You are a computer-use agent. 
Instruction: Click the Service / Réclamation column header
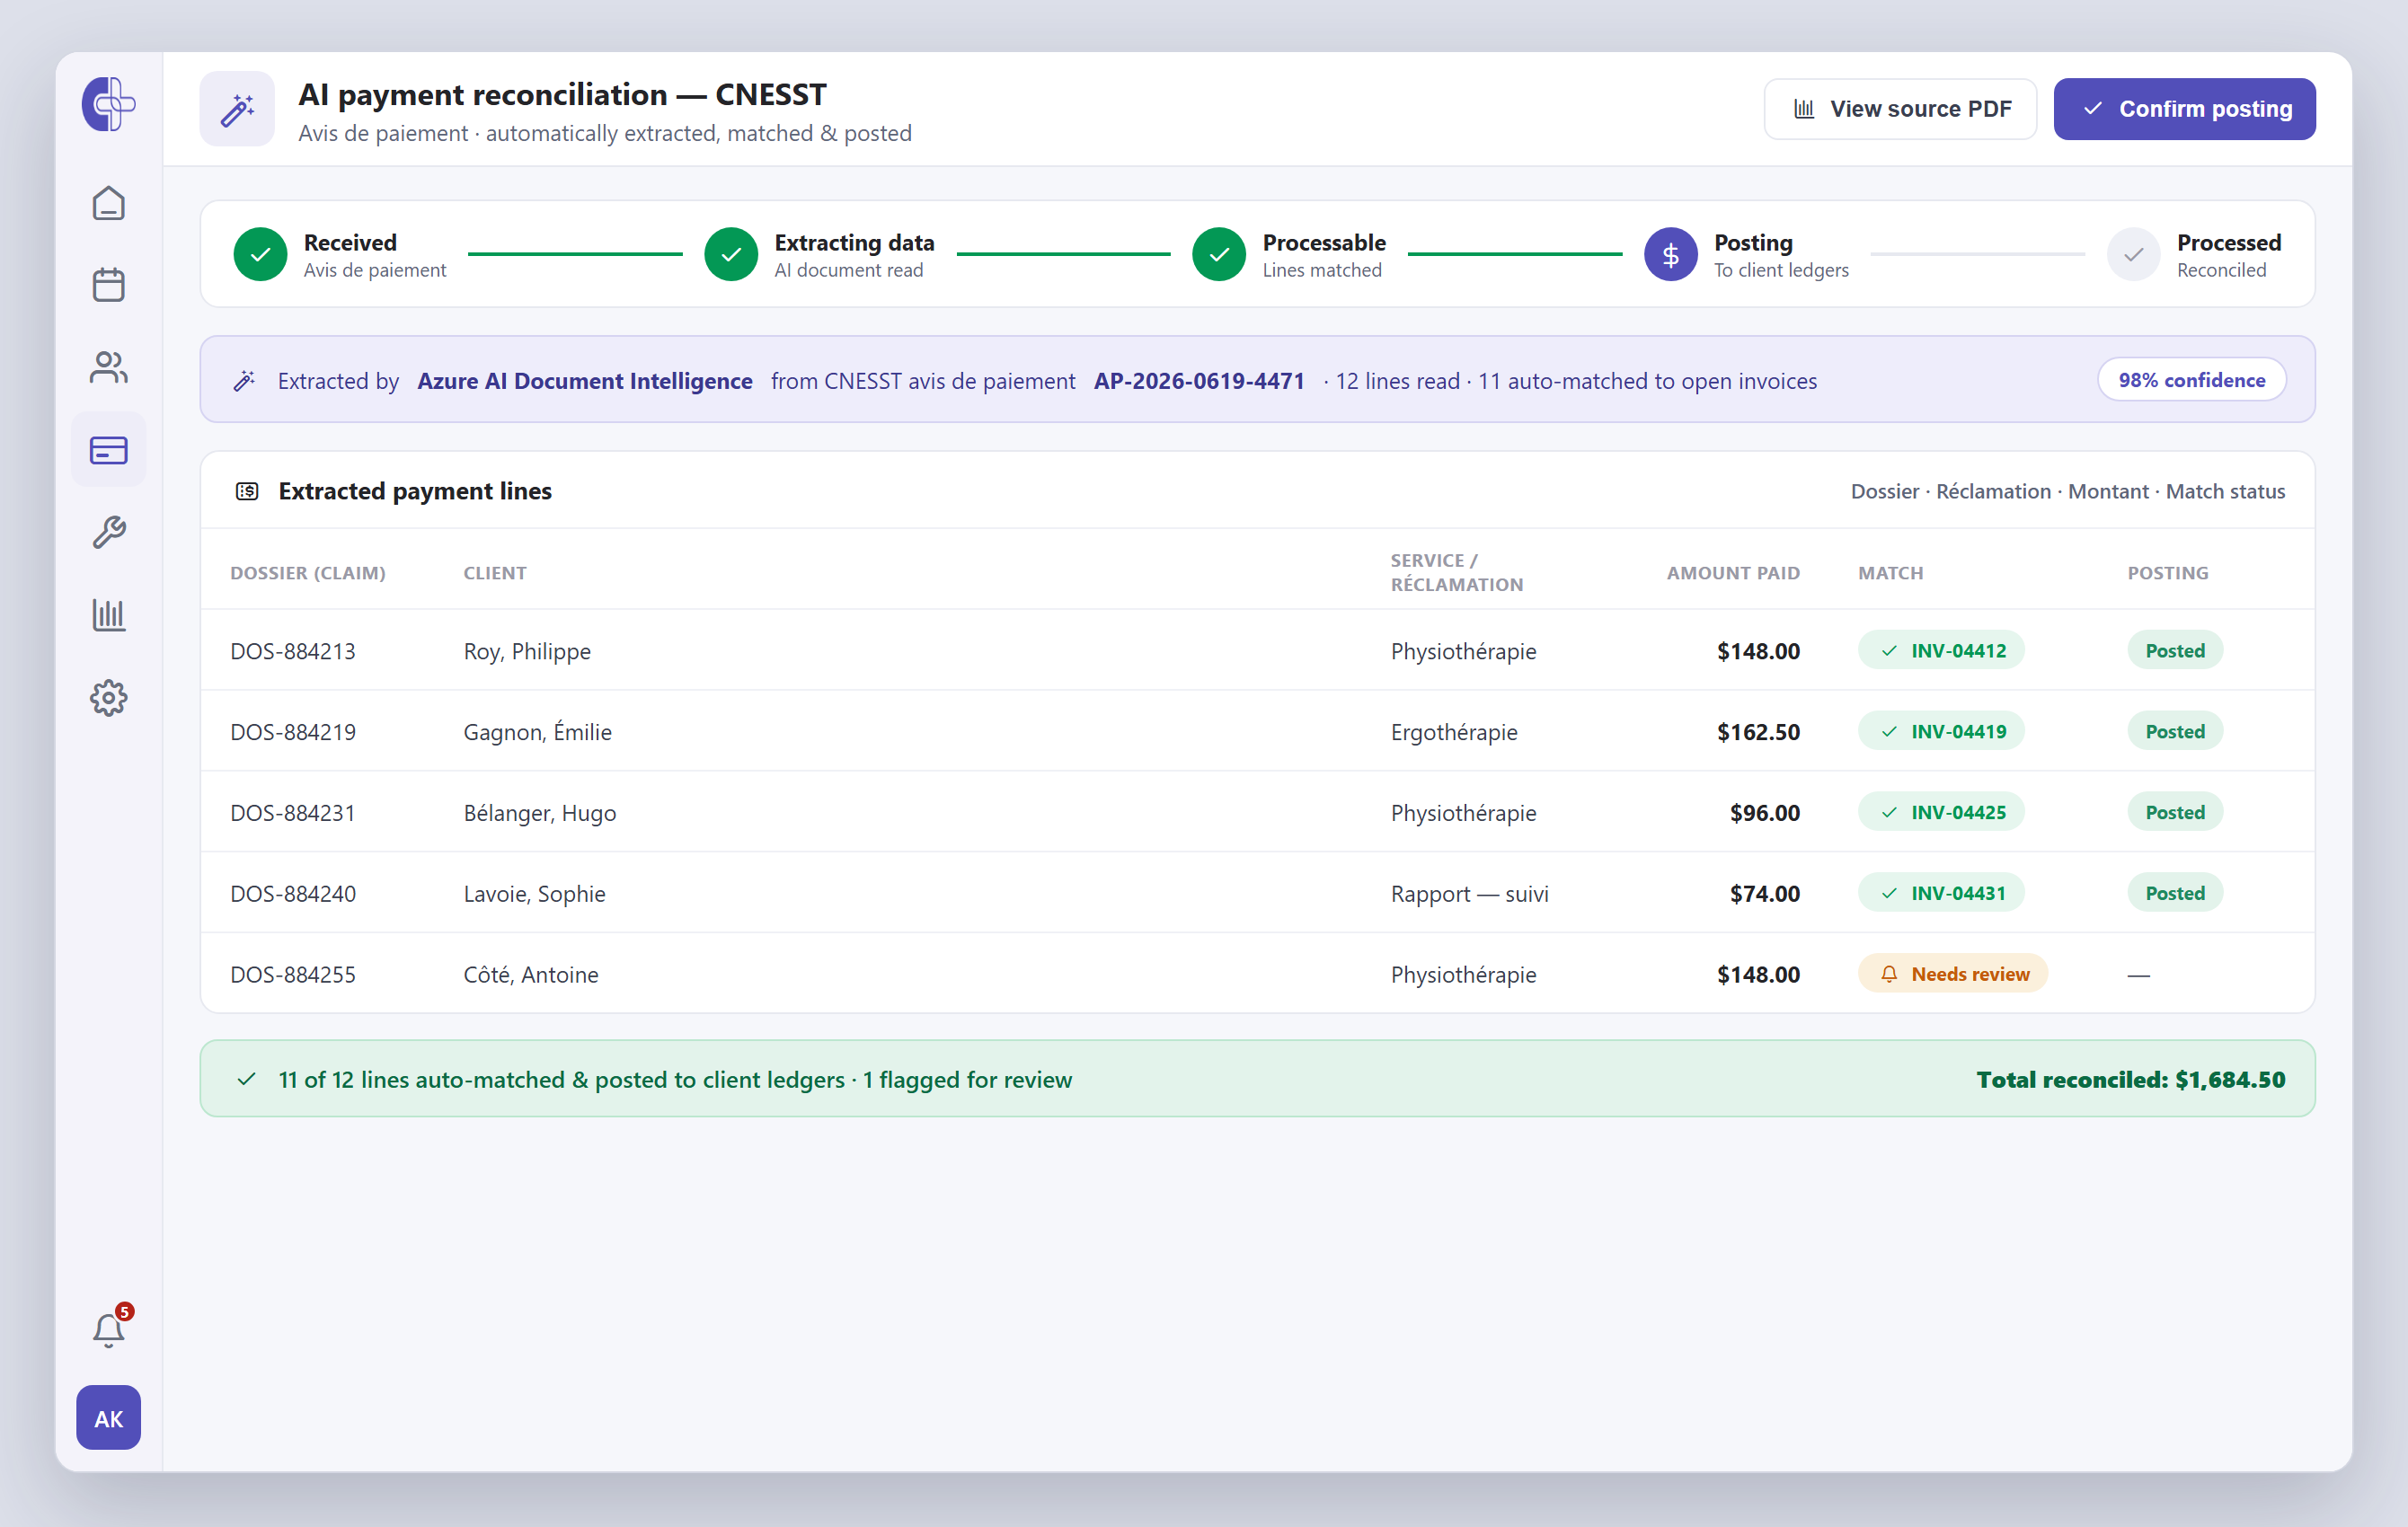pyautogui.click(x=1456, y=572)
